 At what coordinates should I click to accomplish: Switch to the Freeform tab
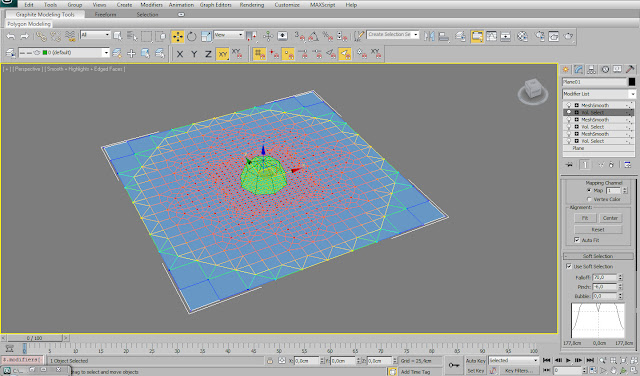click(105, 14)
